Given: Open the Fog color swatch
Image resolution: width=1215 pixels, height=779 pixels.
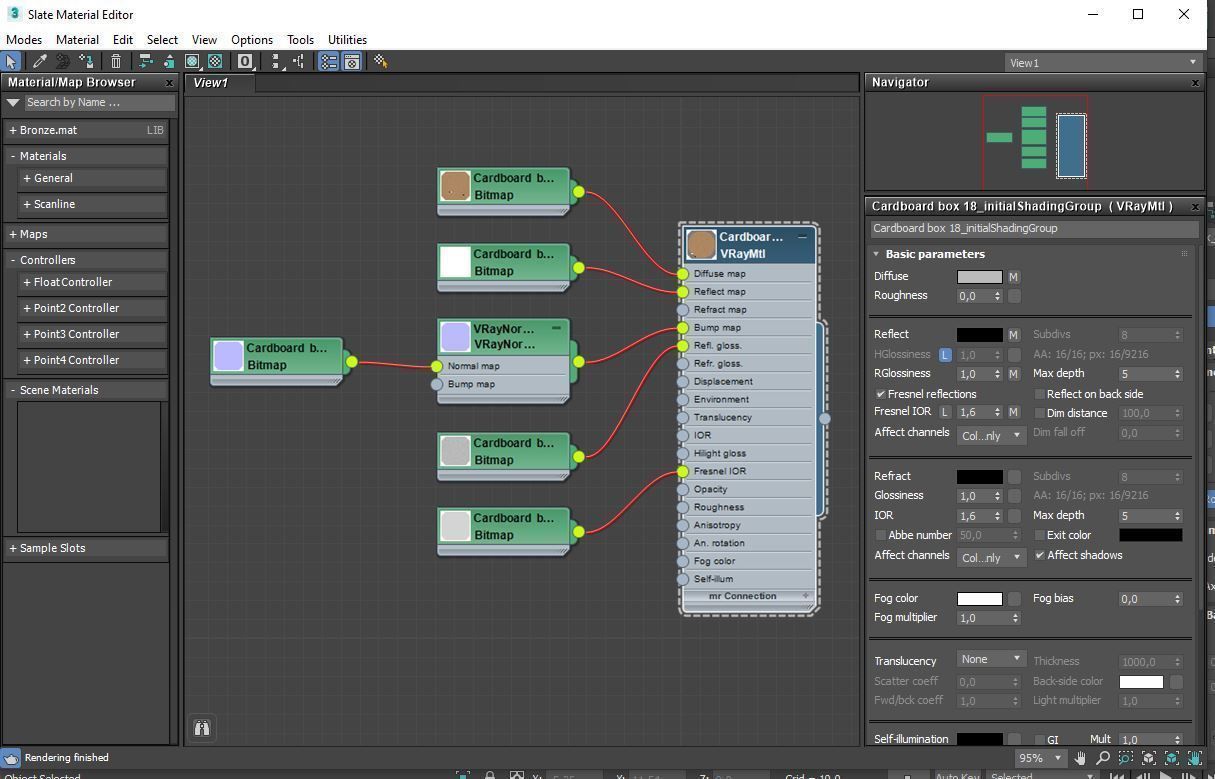Looking at the screenshot, I should [979, 599].
